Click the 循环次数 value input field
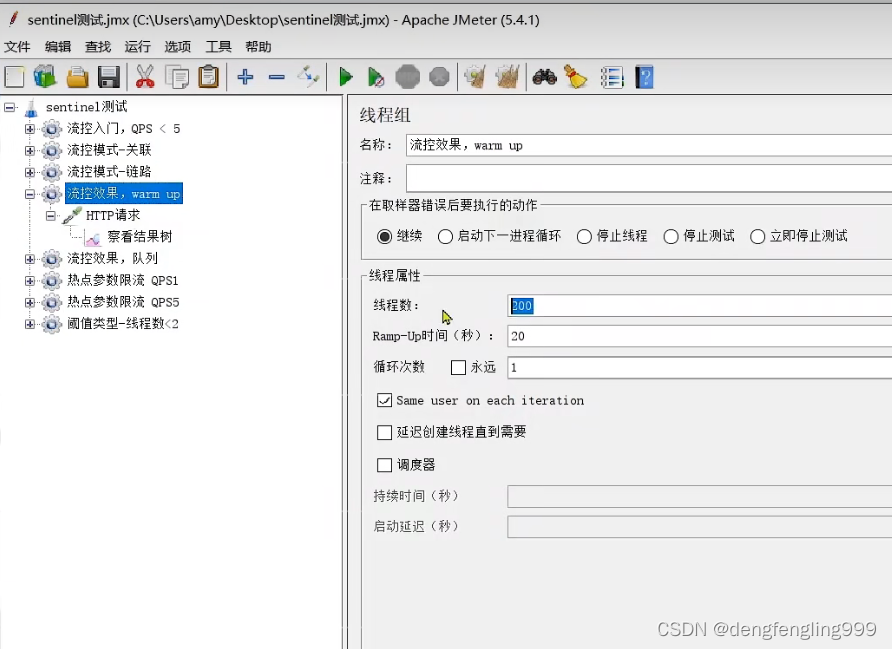 pyautogui.click(x=700, y=367)
